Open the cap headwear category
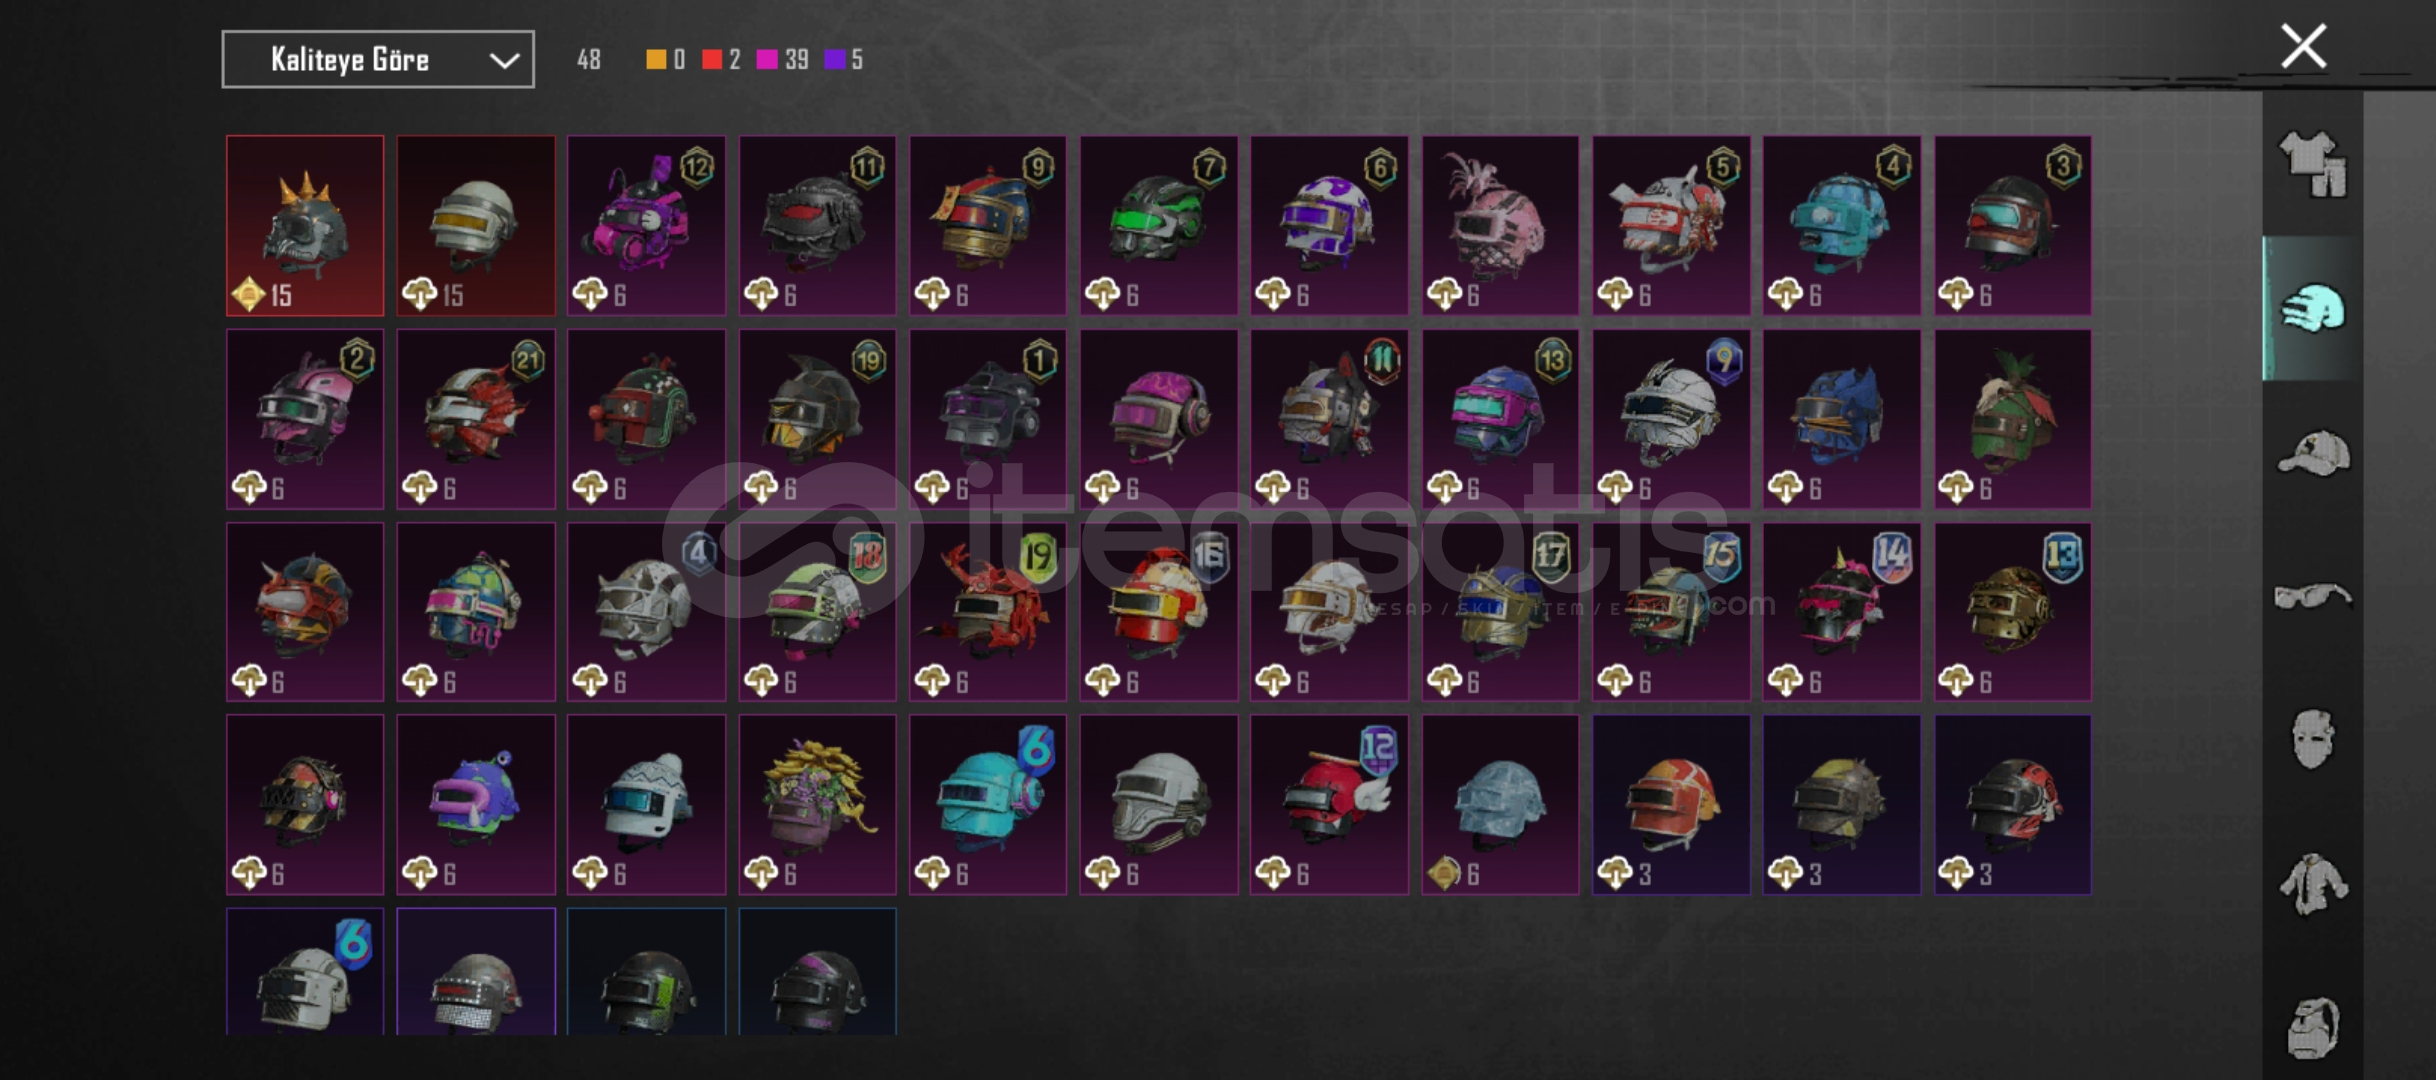The width and height of the screenshot is (2436, 1080). tap(2312, 453)
